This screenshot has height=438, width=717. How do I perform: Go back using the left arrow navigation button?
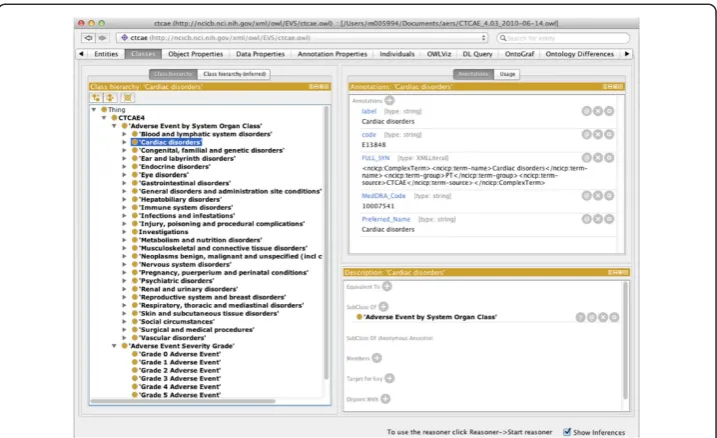tap(89, 38)
